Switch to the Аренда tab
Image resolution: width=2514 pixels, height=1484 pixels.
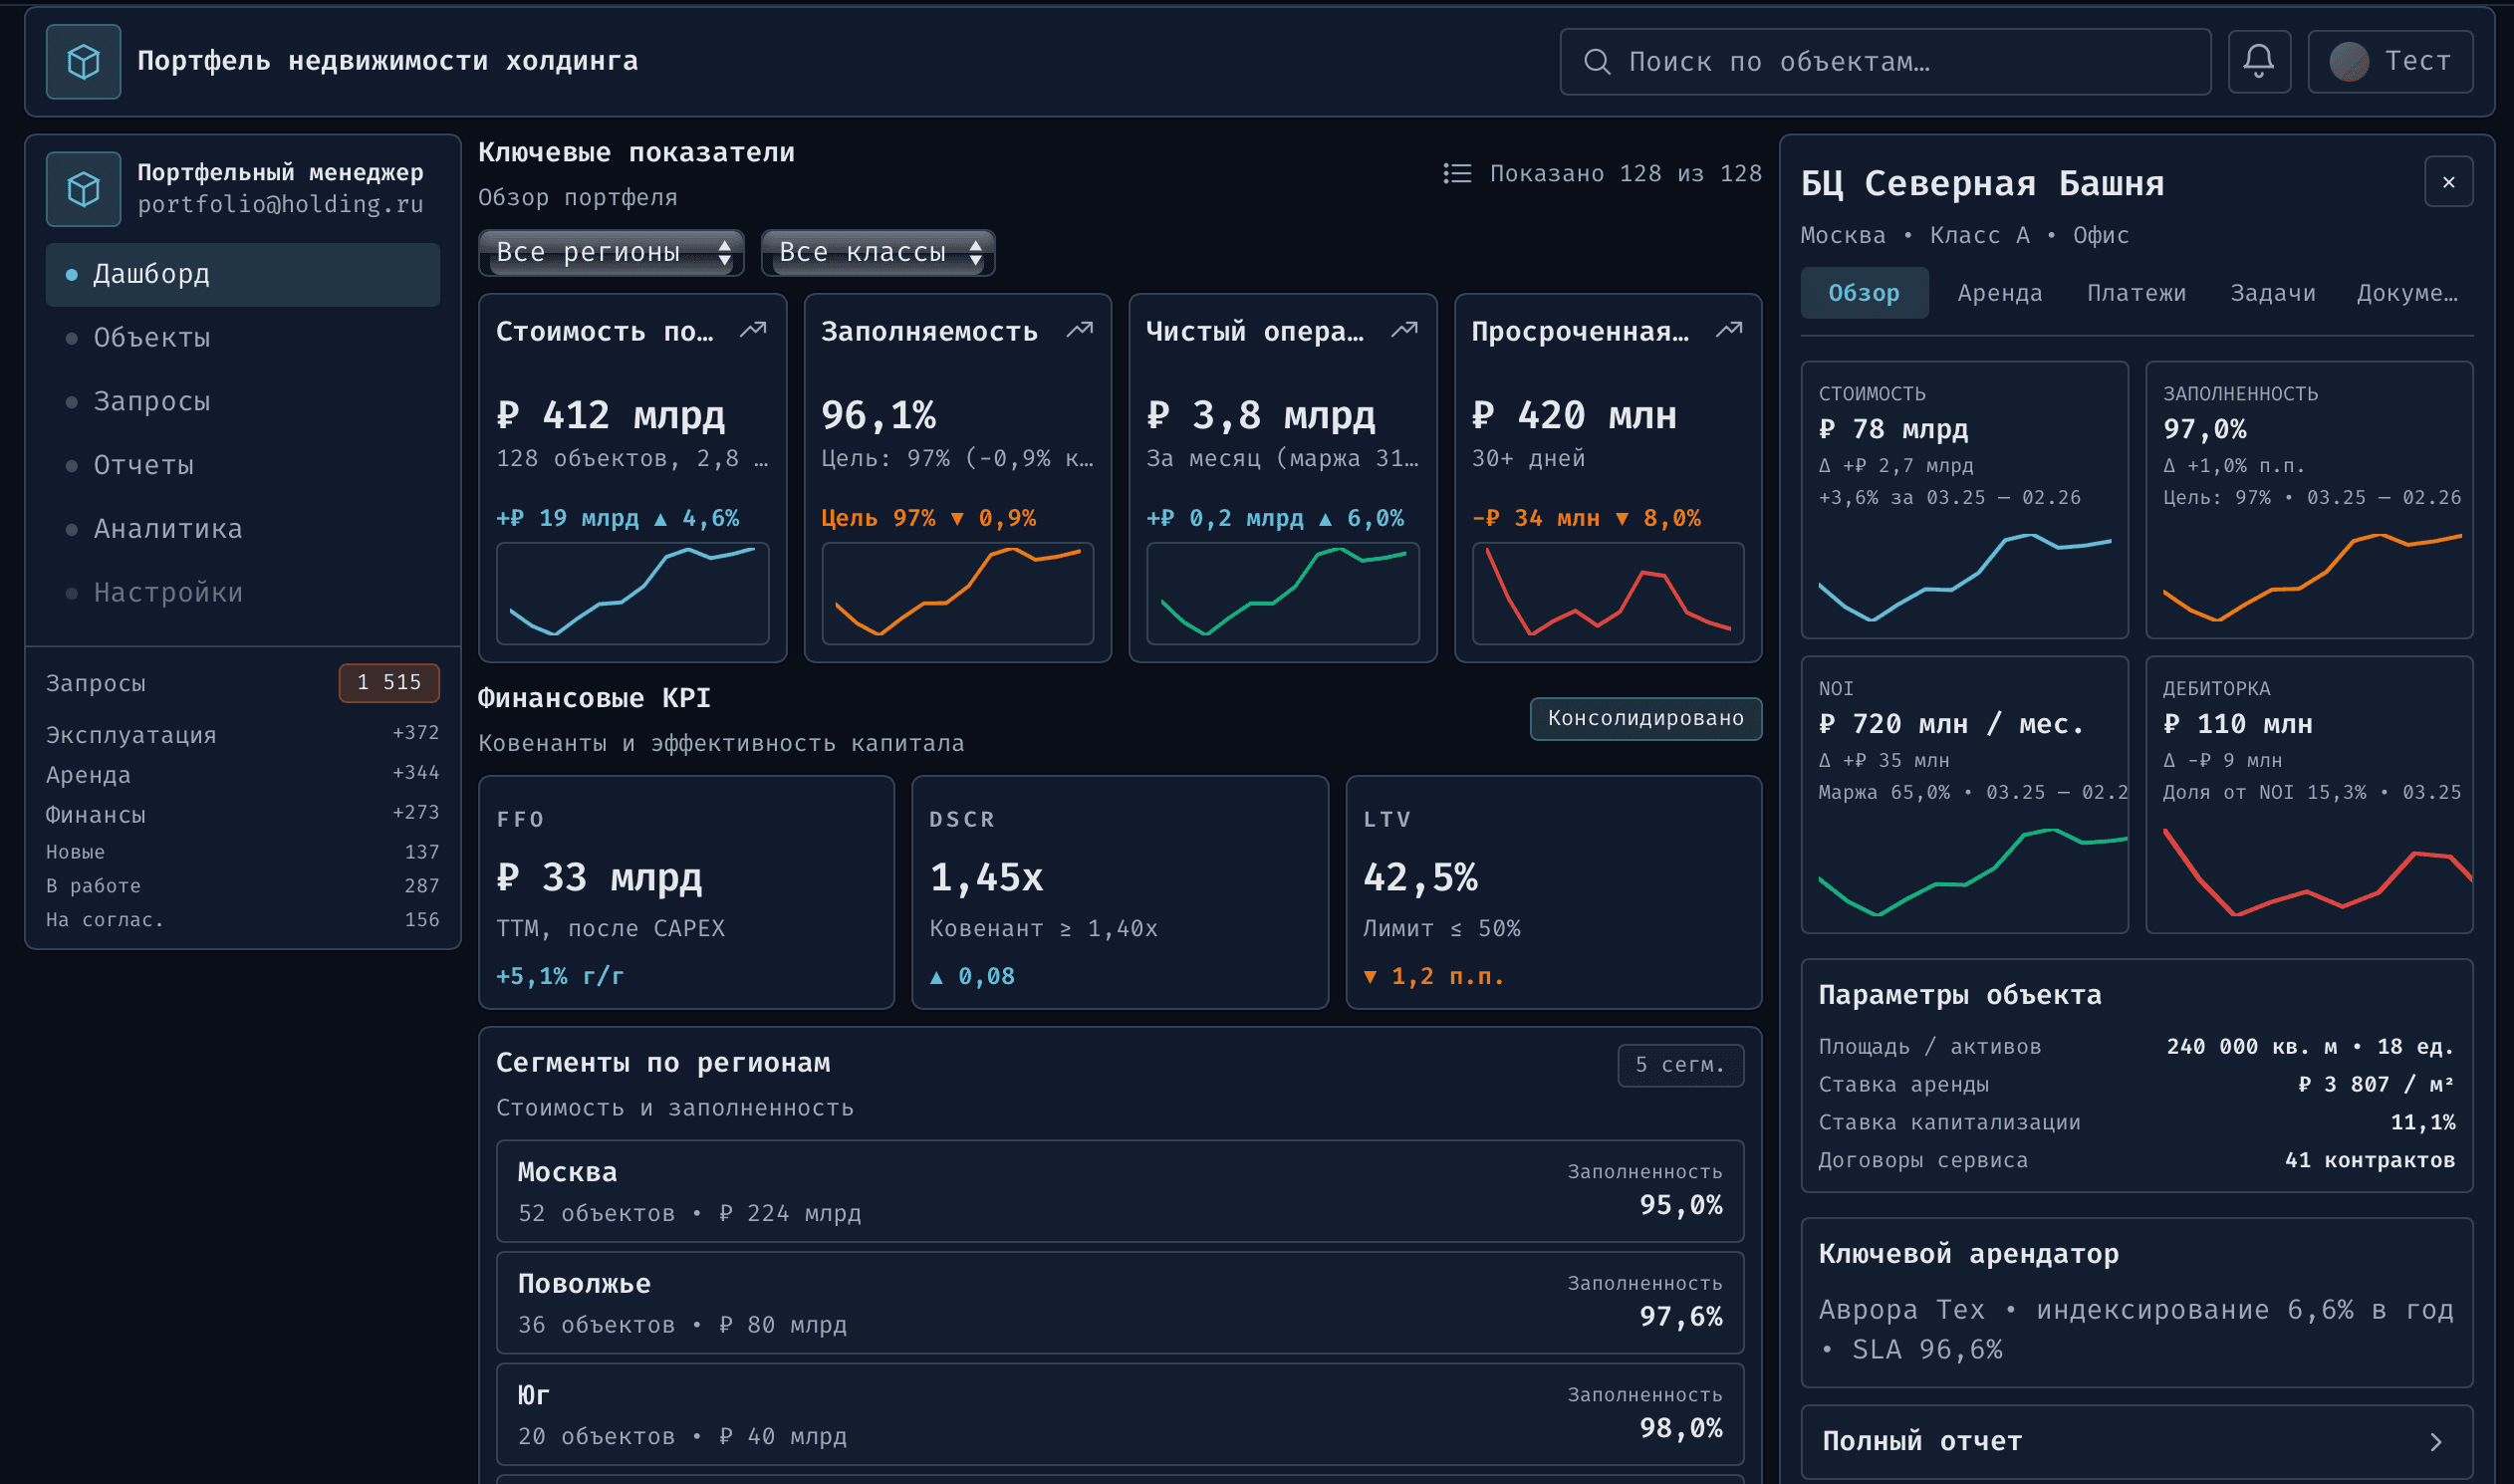point(1999,293)
